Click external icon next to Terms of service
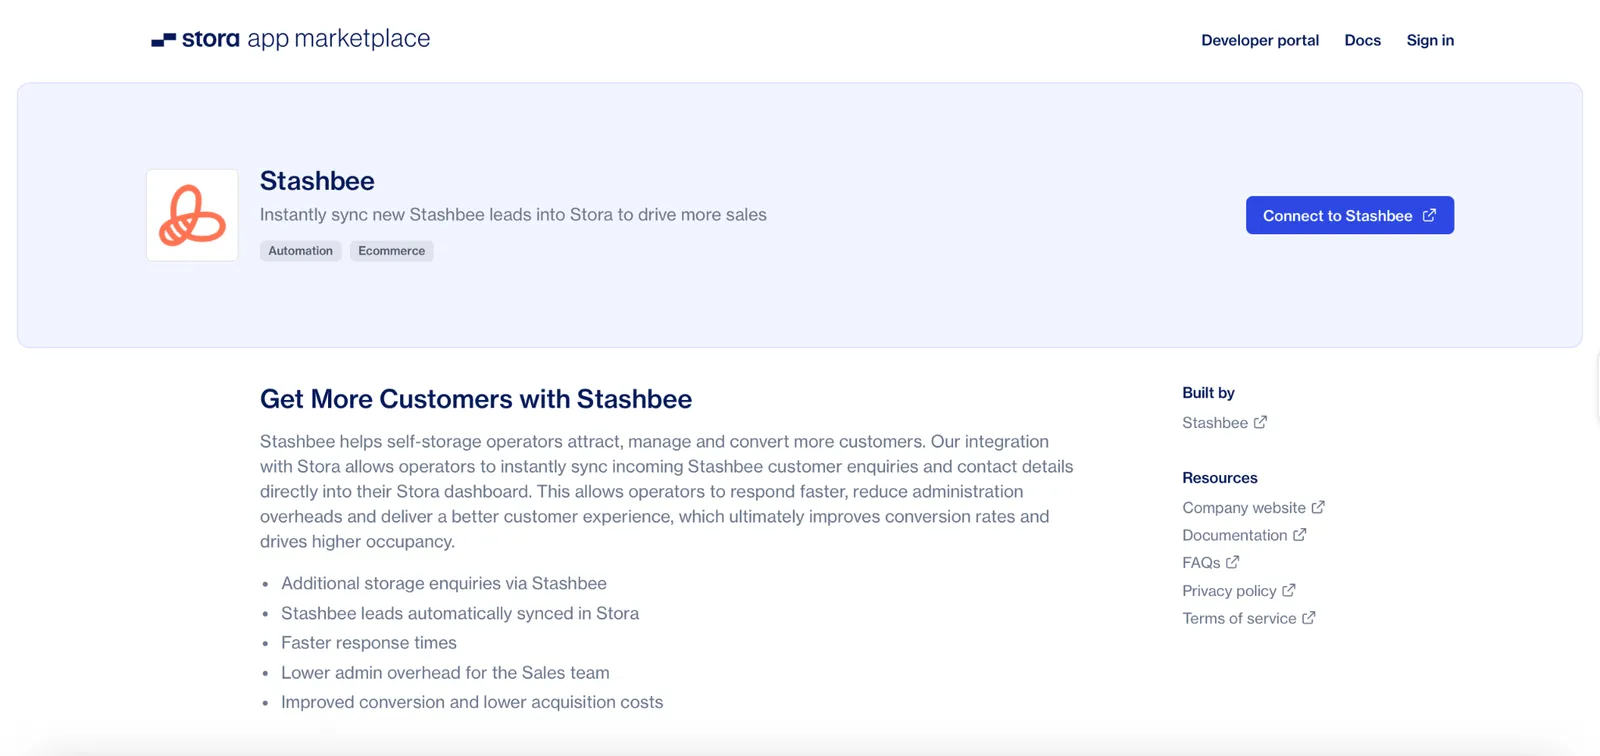The height and width of the screenshot is (756, 1600). (1308, 618)
